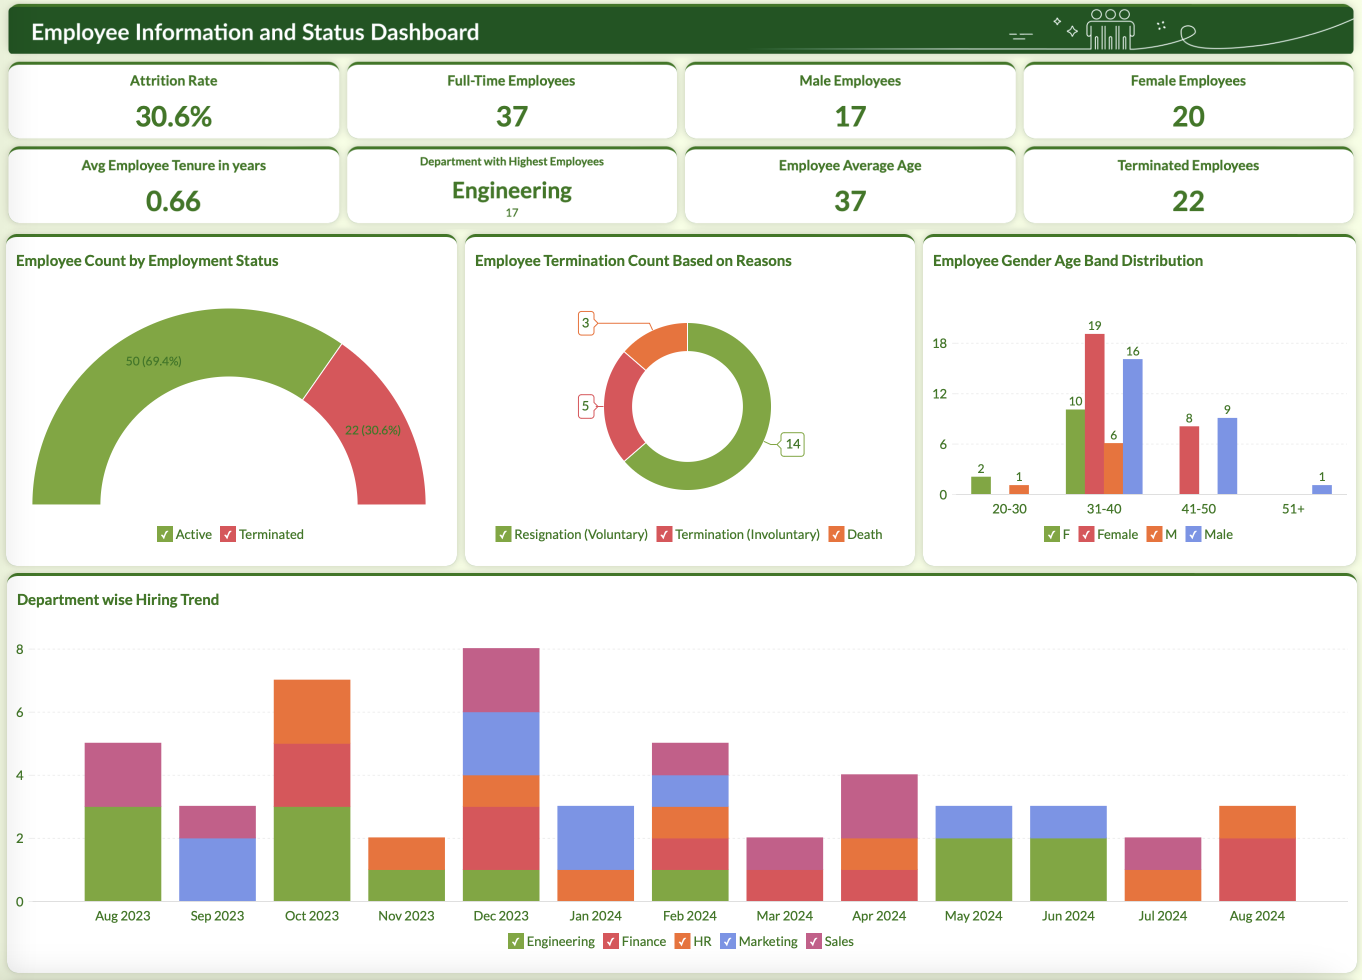Click the tallest red bar labeled 19

[x=1094, y=413]
